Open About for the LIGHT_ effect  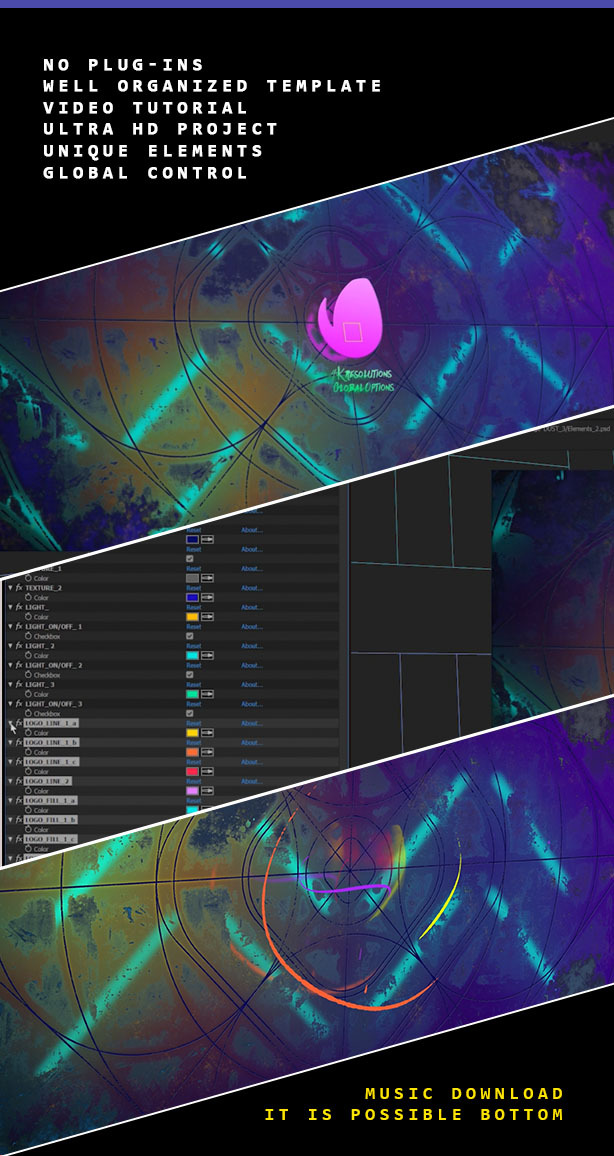pyautogui.click(x=252, y=607)
